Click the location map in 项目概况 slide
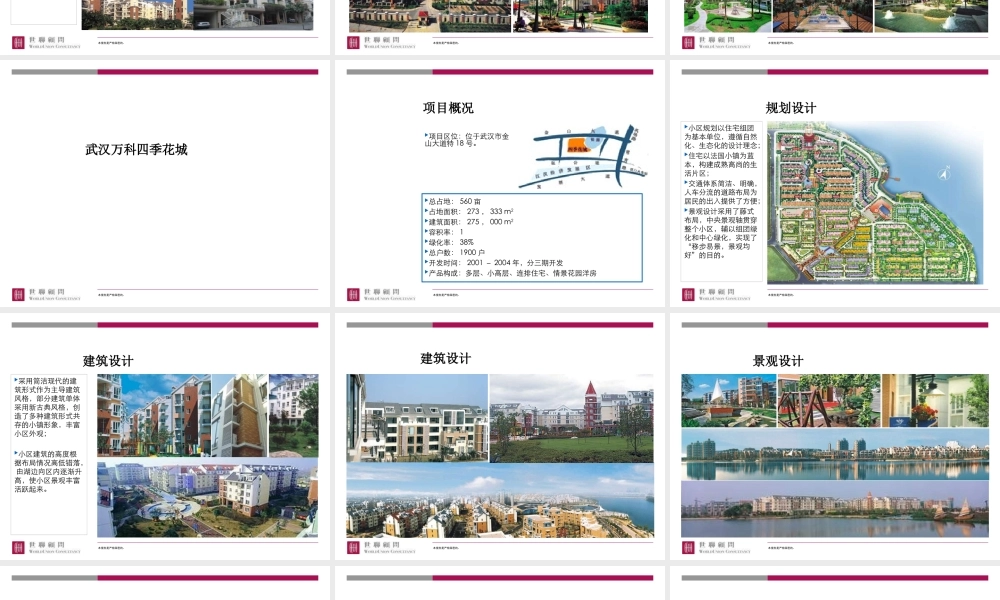 pos(583,156)
